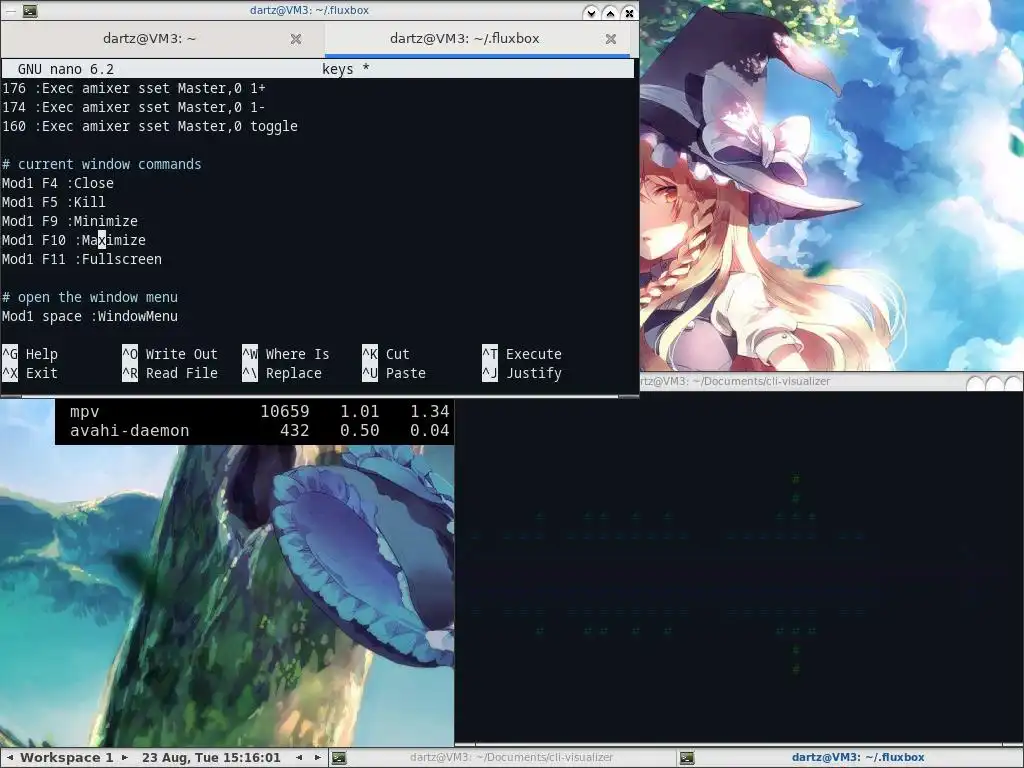Click the '^U Paste' nano shortcut
This screenshot has width=1024, height=768.
pyautogui.click(x=394, y=373)
